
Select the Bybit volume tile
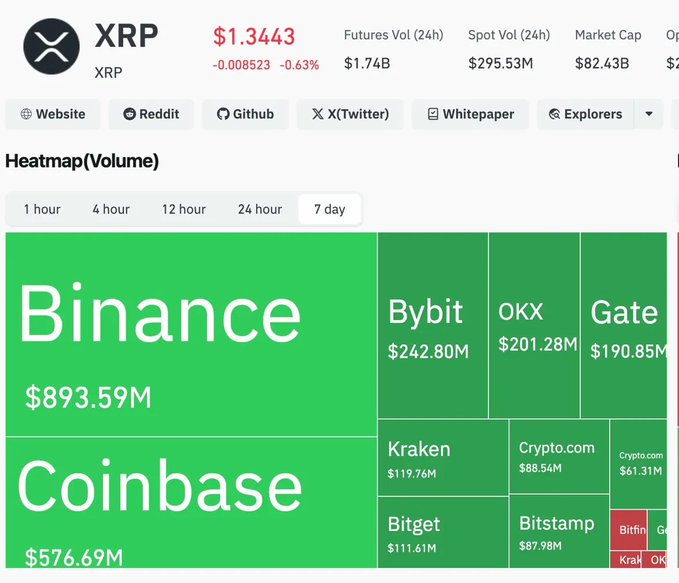[x=432, y=325]
